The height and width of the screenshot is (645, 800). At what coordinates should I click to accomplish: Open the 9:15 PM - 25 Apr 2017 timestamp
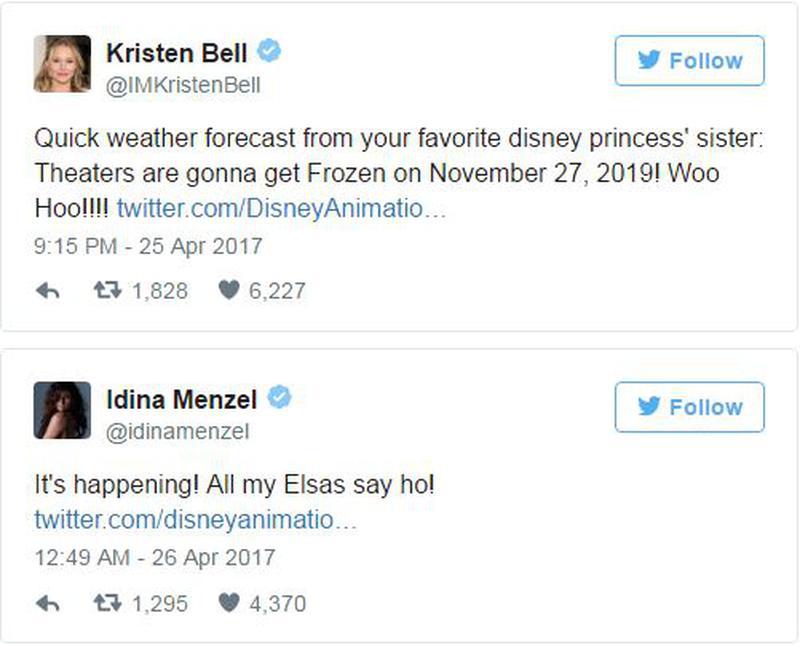pyautogui.click(x=148, y=246)
